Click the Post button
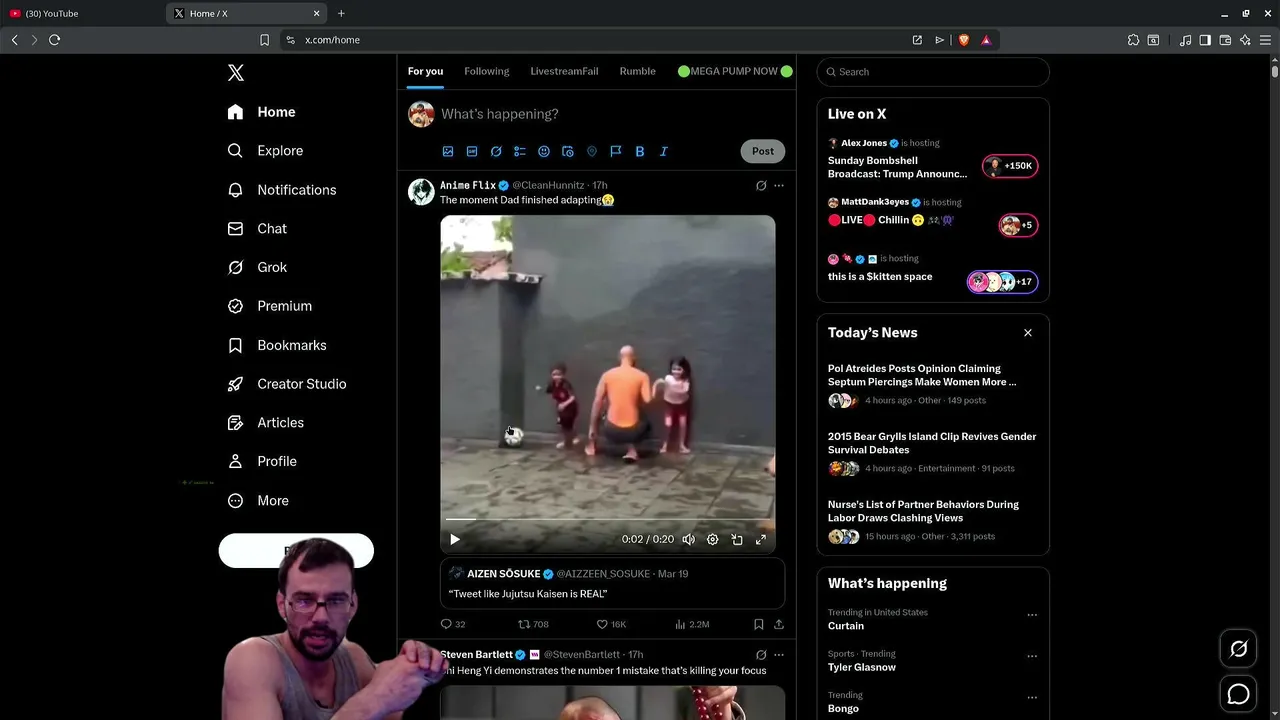1280x720 pixels. pyautogui.click(x=763, y=151)
